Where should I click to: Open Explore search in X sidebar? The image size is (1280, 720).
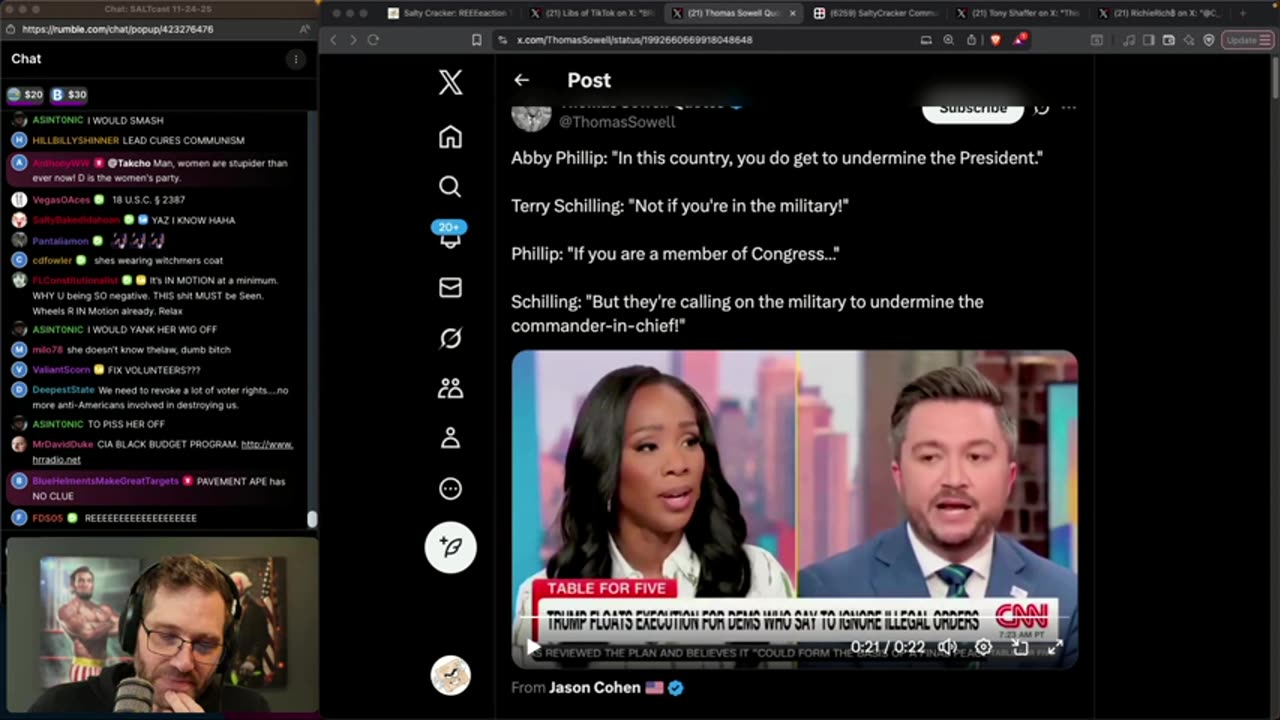(x=450, y=187)
